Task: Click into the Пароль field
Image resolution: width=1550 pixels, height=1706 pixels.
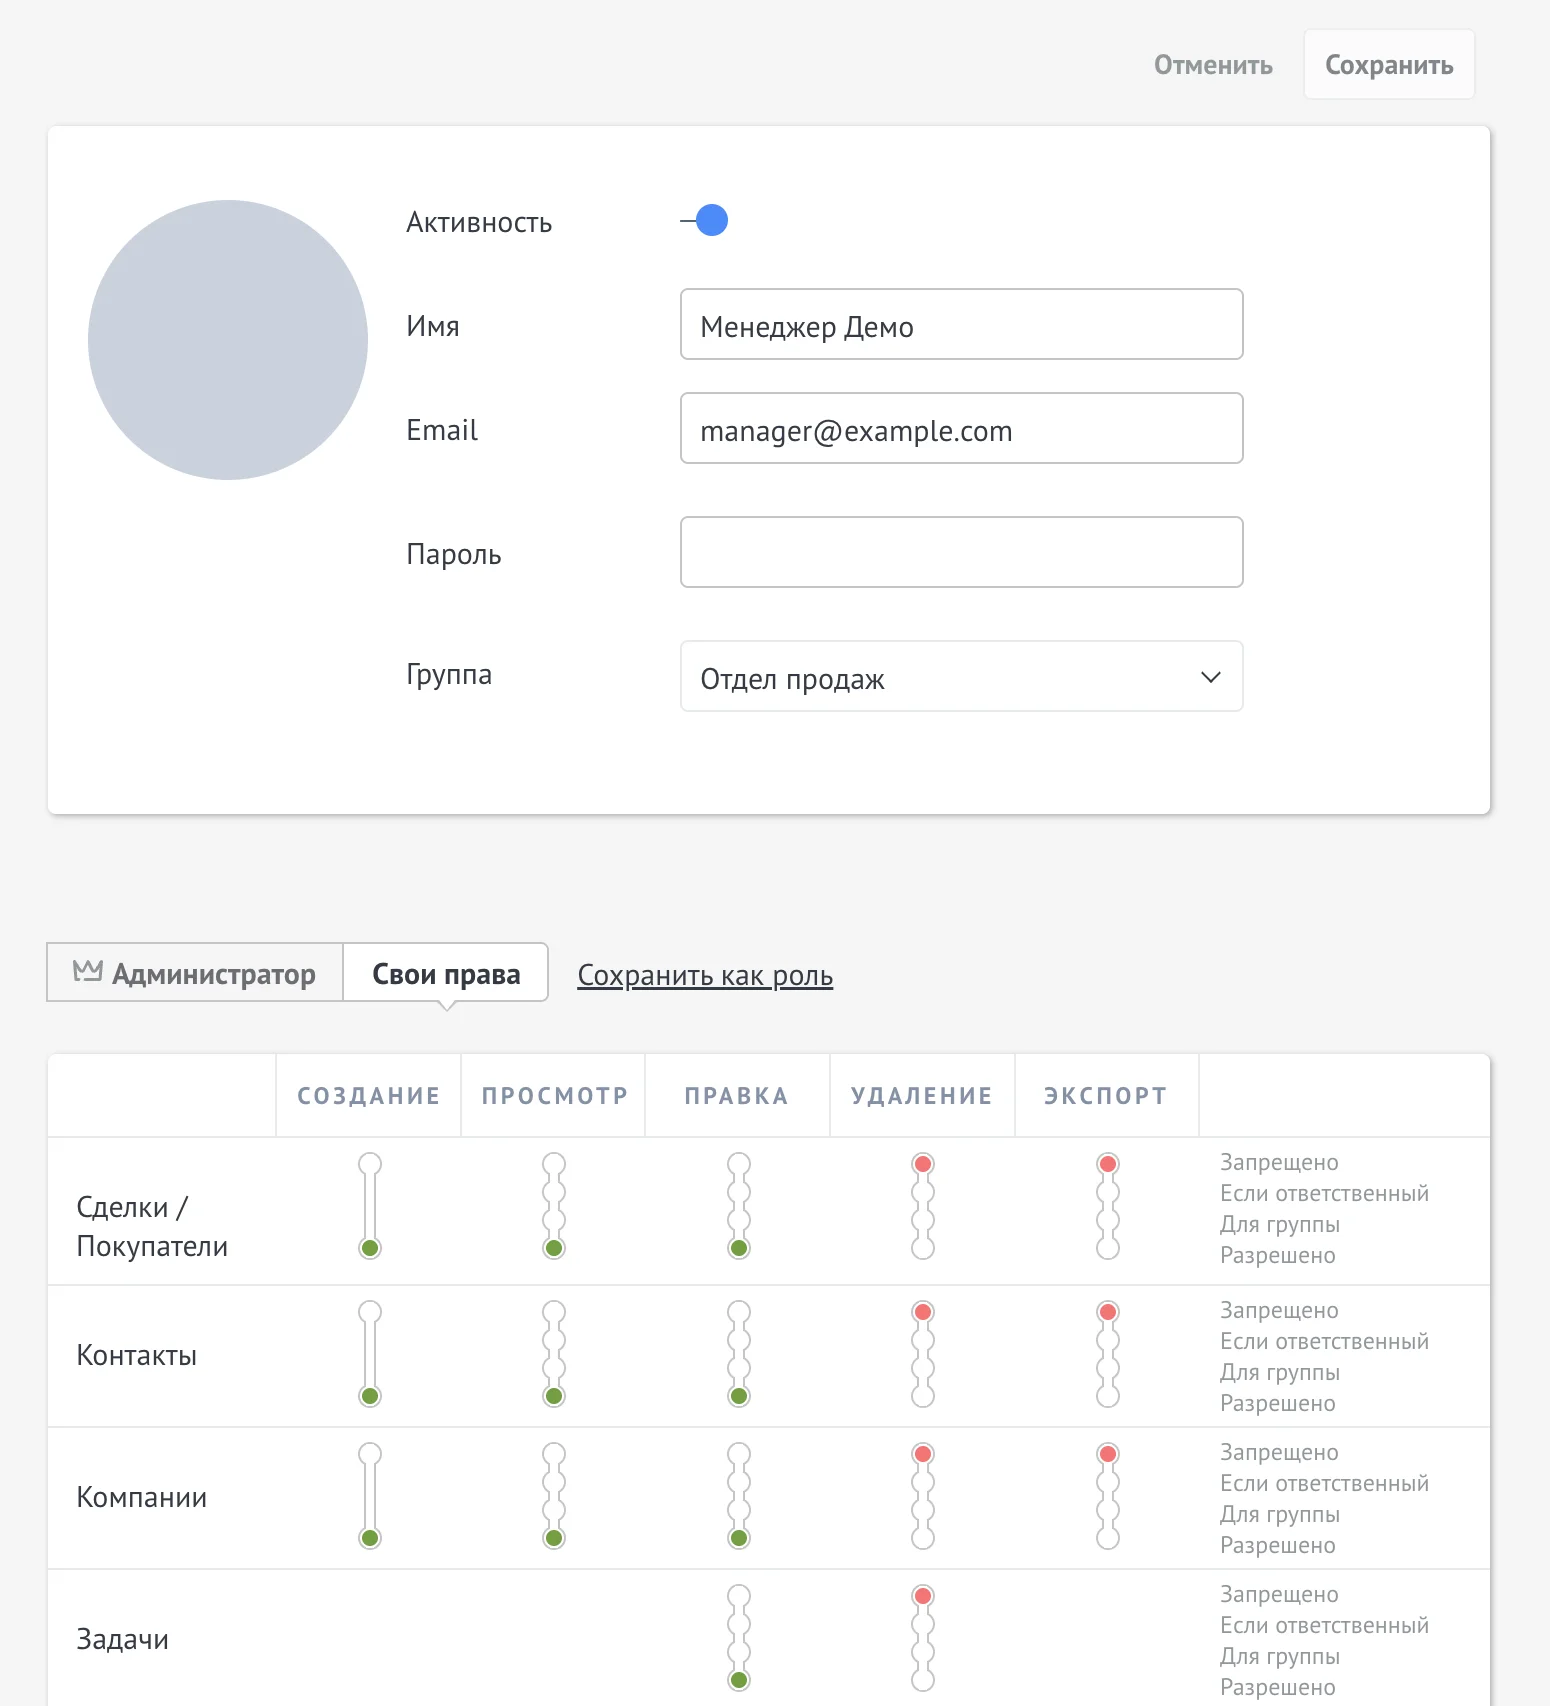Action: (961, 553)
